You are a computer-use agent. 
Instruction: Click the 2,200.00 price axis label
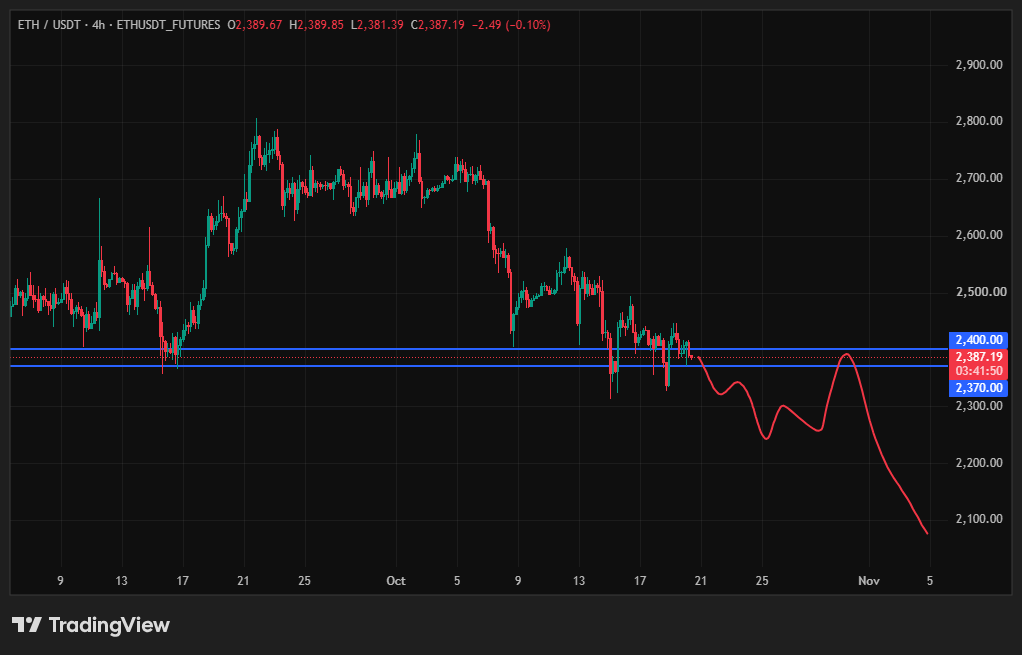979,463
